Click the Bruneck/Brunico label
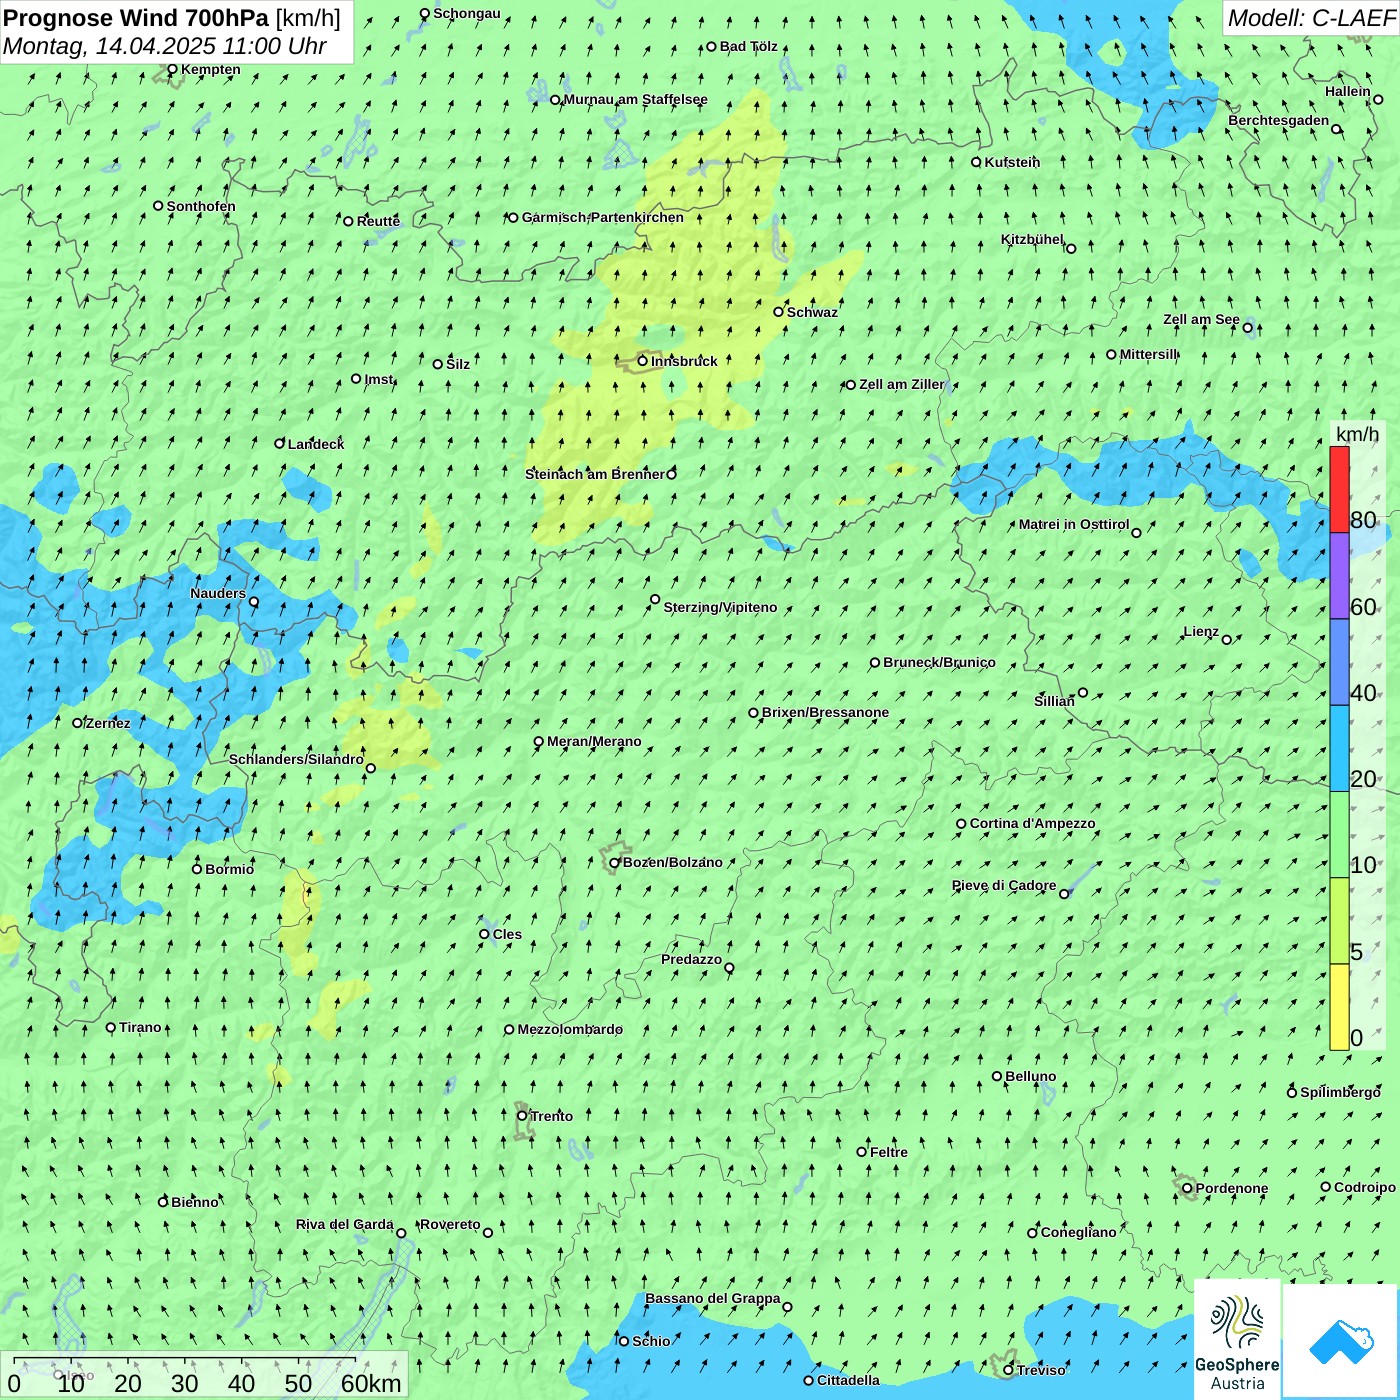This screenshot has width=1400, height=1400. [x=939, y=662]
